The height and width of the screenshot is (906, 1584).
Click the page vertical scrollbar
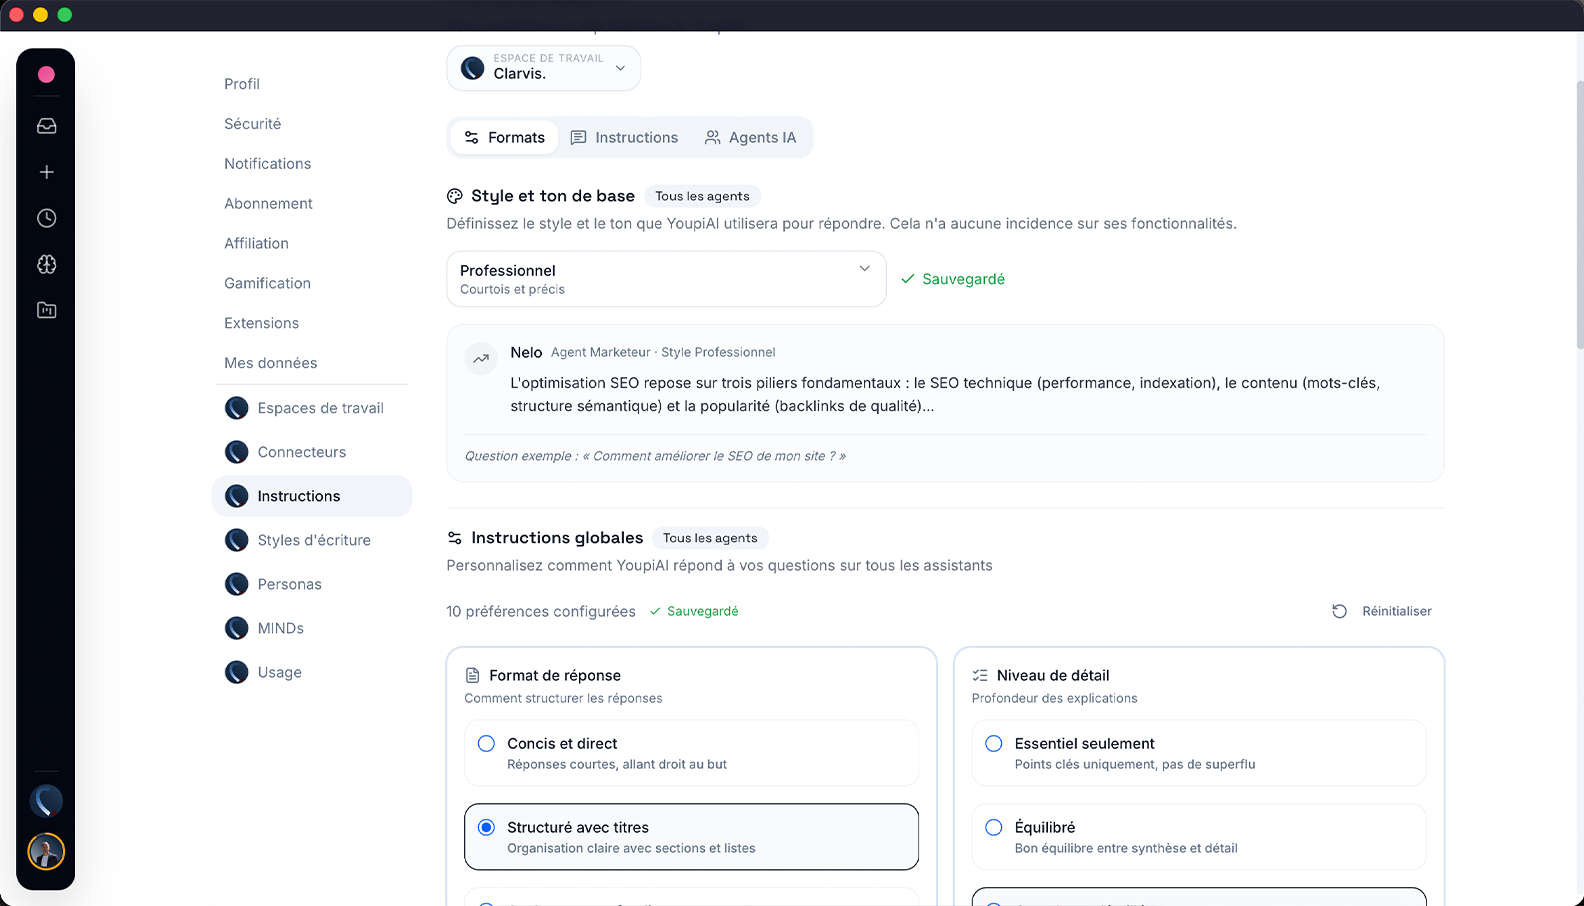pyautogui.click(x=1579, y=200)
